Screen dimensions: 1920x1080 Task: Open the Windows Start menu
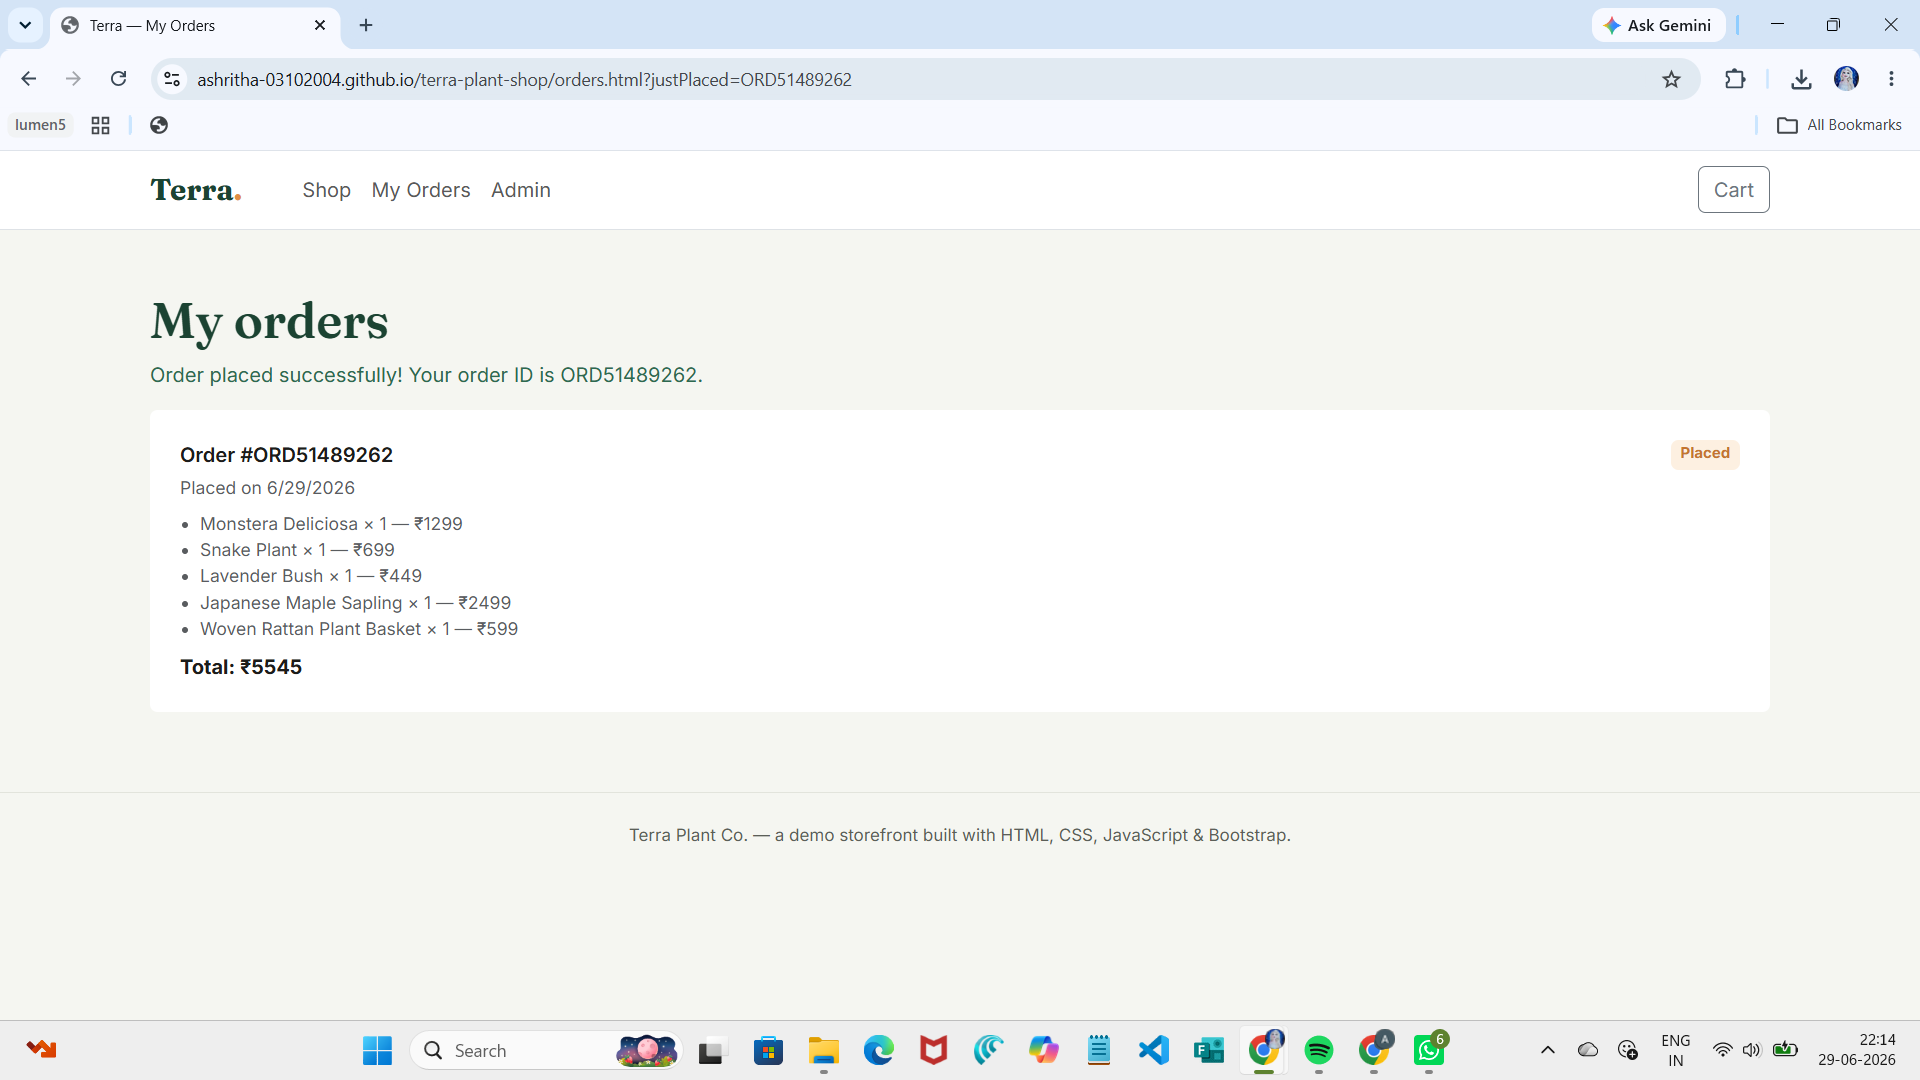[x=377, y=1050]
